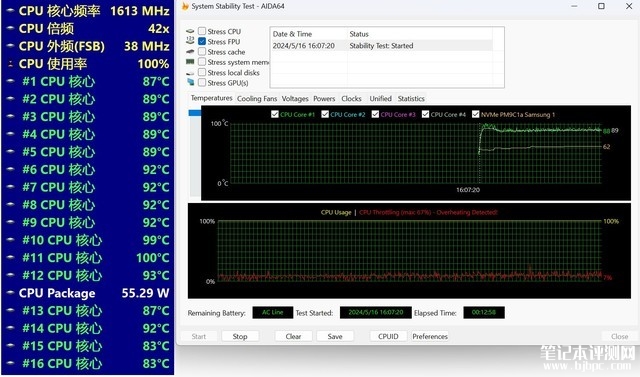Image resolution: width=640 pixels, height=377 pixels.
Task: Enable the Stress cache checkbox
Action: click(202, 51)
